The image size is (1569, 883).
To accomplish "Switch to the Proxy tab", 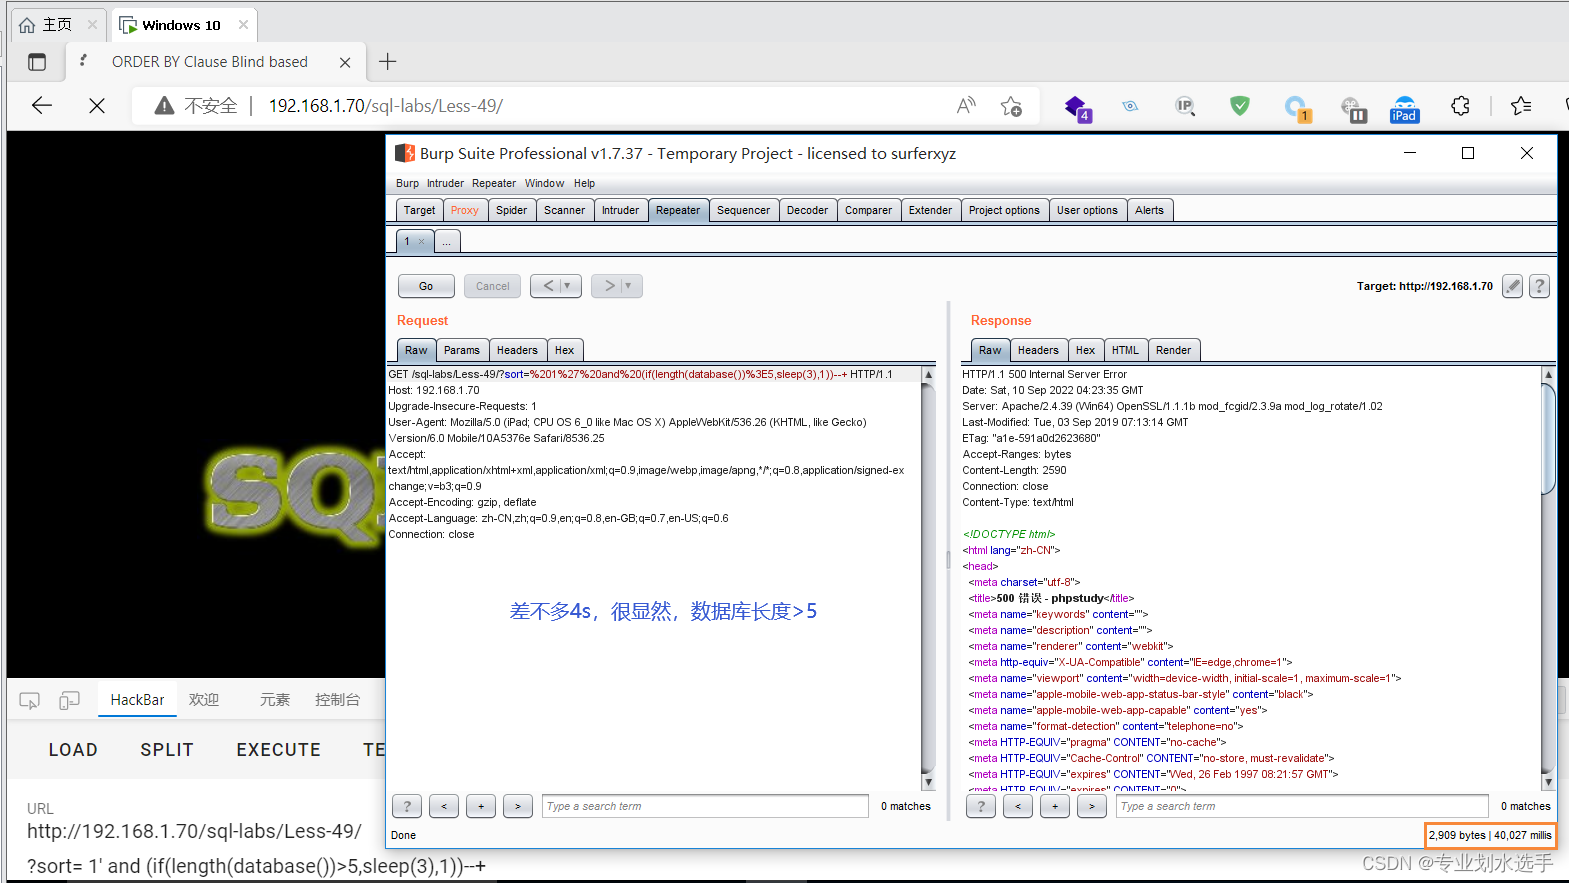I will (x=465, y=210).
